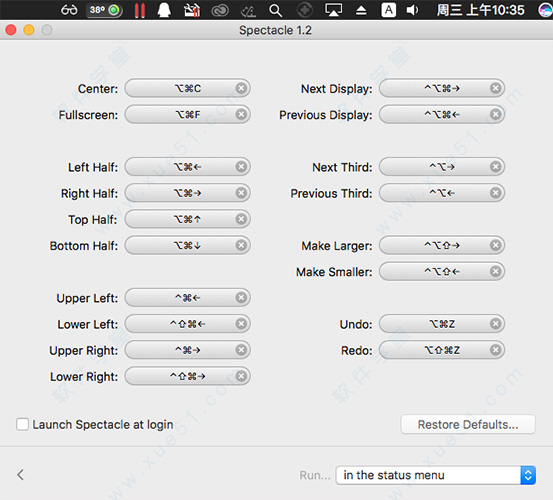Viewport: 553px width, 500px height.
Task: Record new shortcut in Undo field
Action: pos(442,324)
